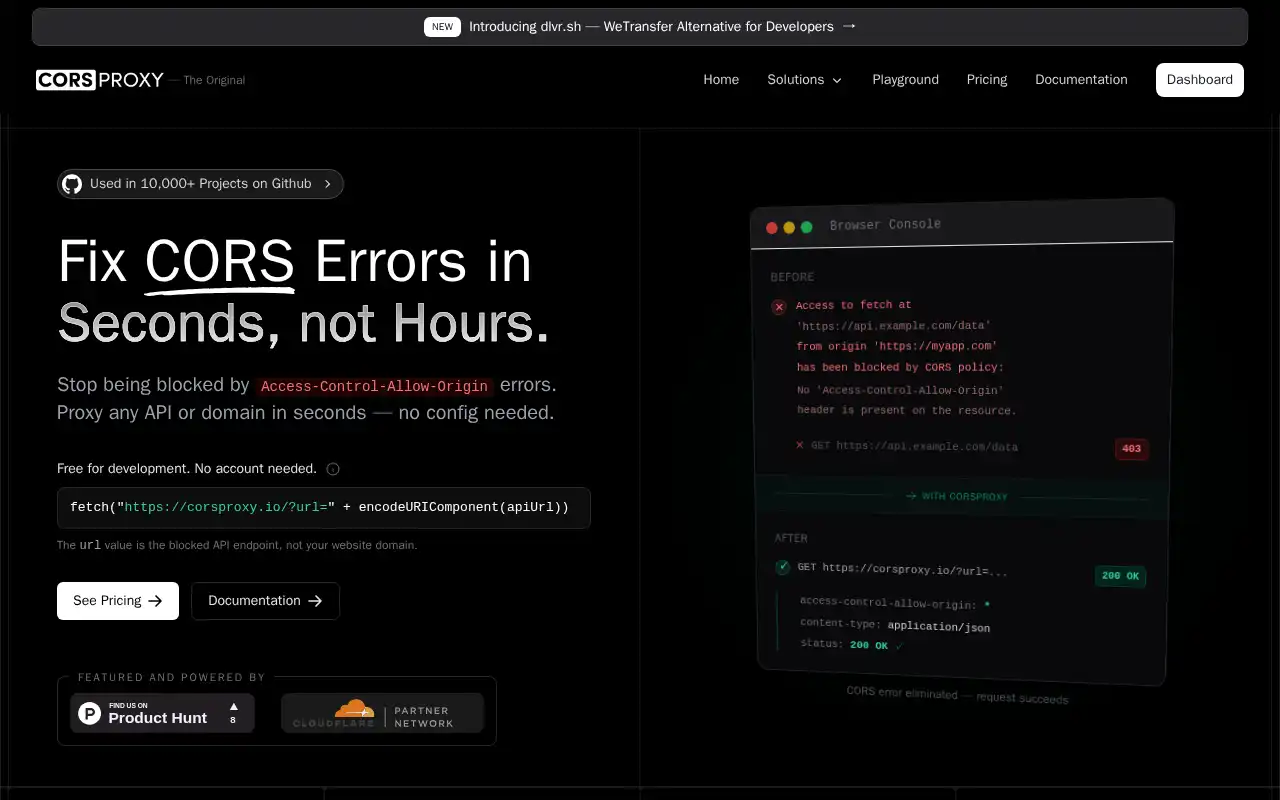Open the 'Introducing dlvr.sh' announcement link

640,27
